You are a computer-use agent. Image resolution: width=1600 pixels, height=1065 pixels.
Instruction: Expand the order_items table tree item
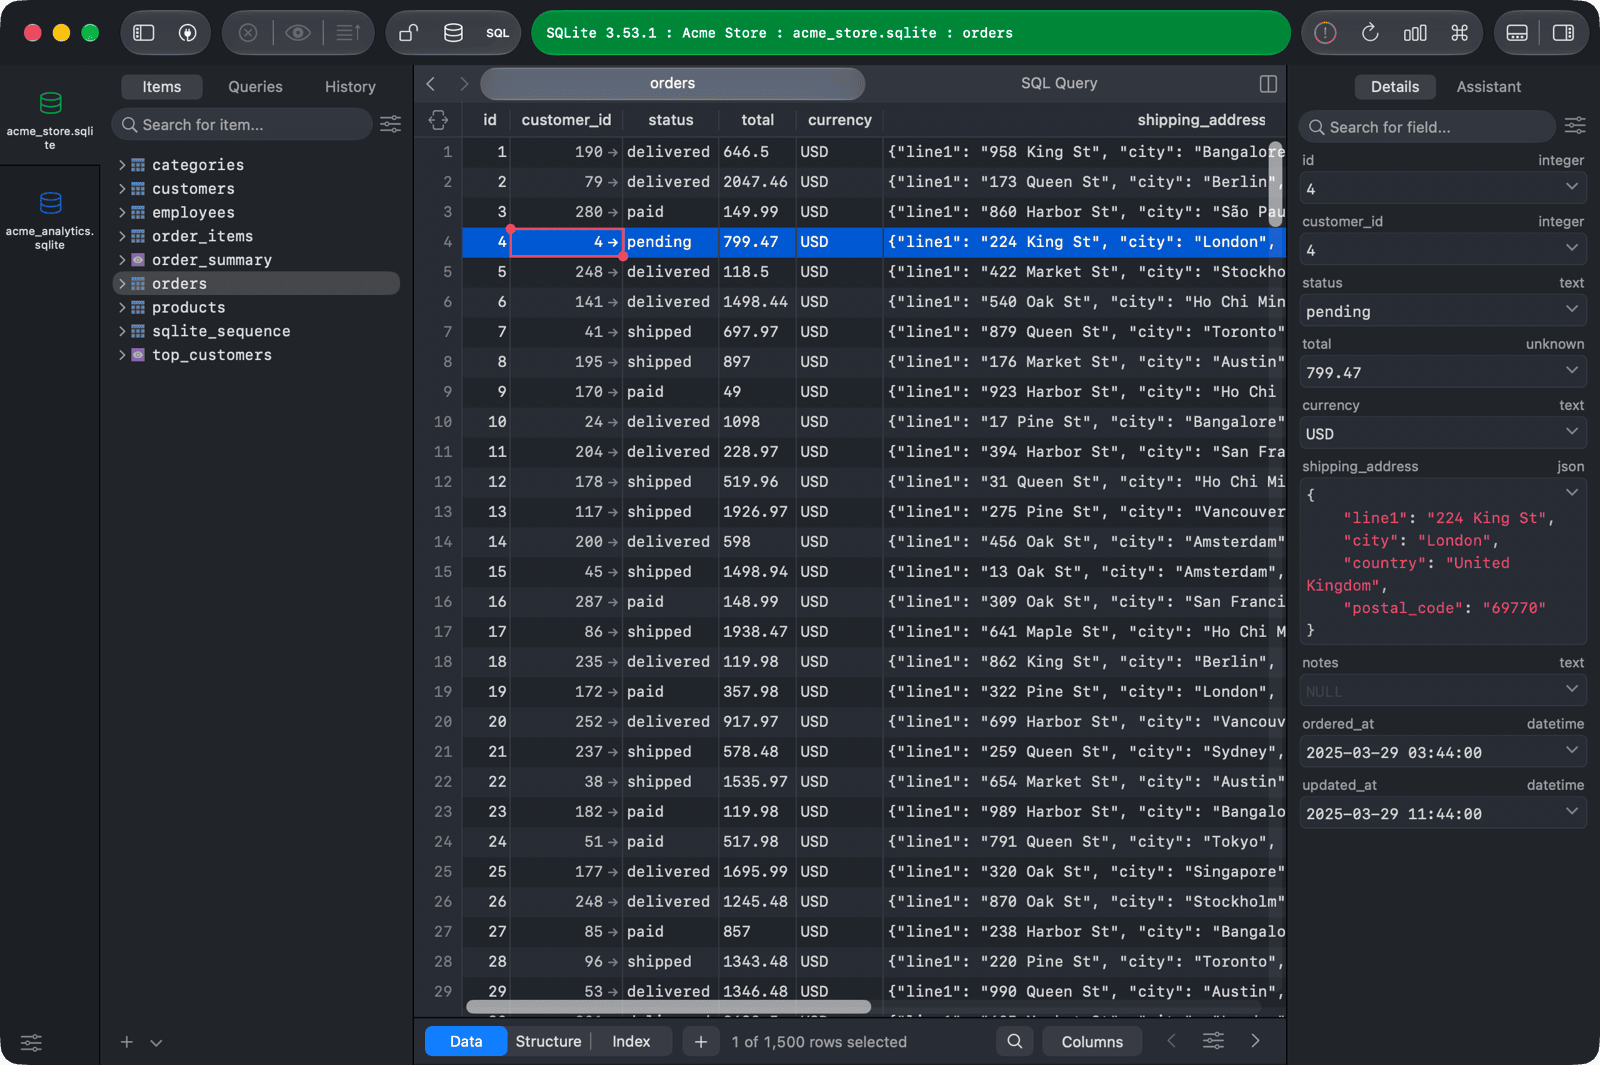122,236
